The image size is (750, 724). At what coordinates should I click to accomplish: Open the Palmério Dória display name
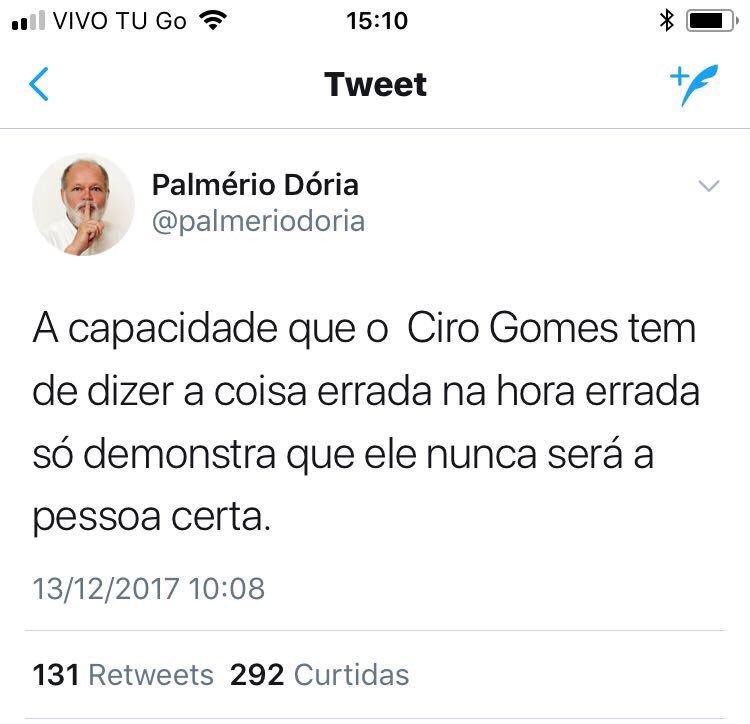[255, 185]
